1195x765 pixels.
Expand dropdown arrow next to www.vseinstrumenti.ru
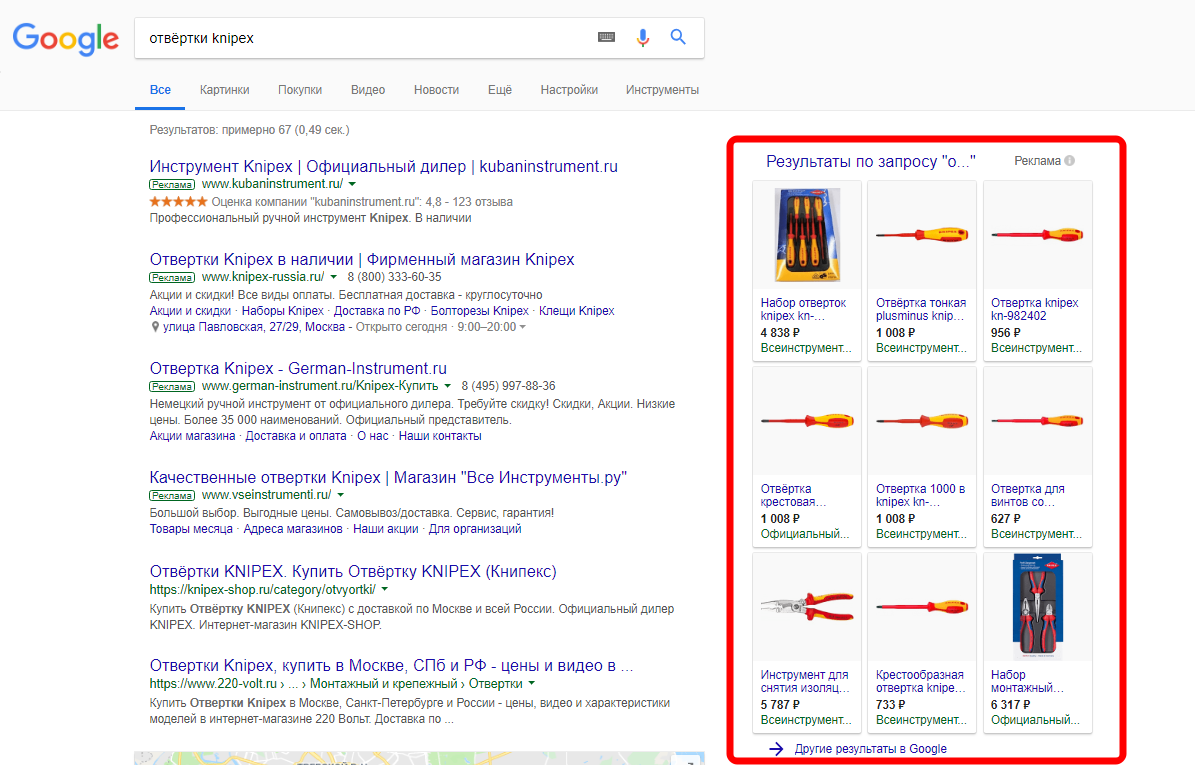click(341, 495)
